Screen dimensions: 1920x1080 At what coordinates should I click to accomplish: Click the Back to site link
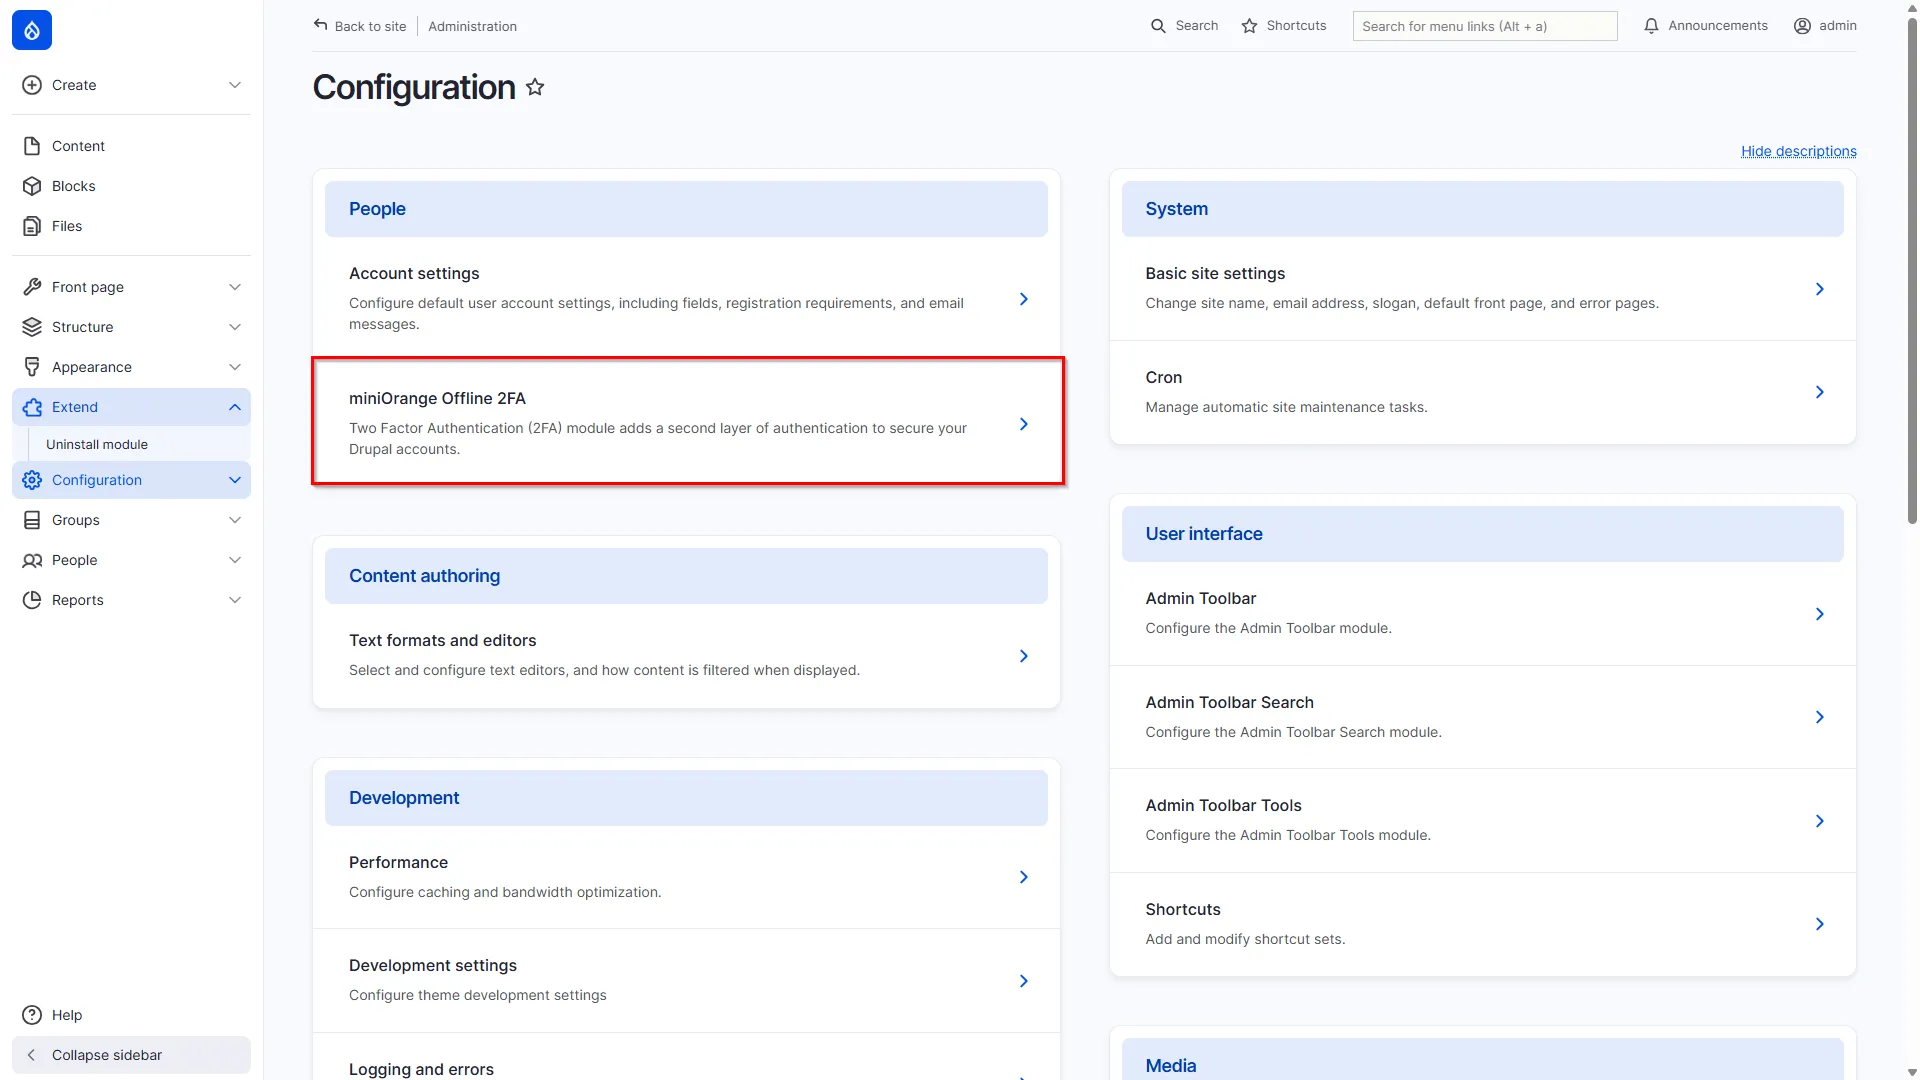(x=360, y=26)
